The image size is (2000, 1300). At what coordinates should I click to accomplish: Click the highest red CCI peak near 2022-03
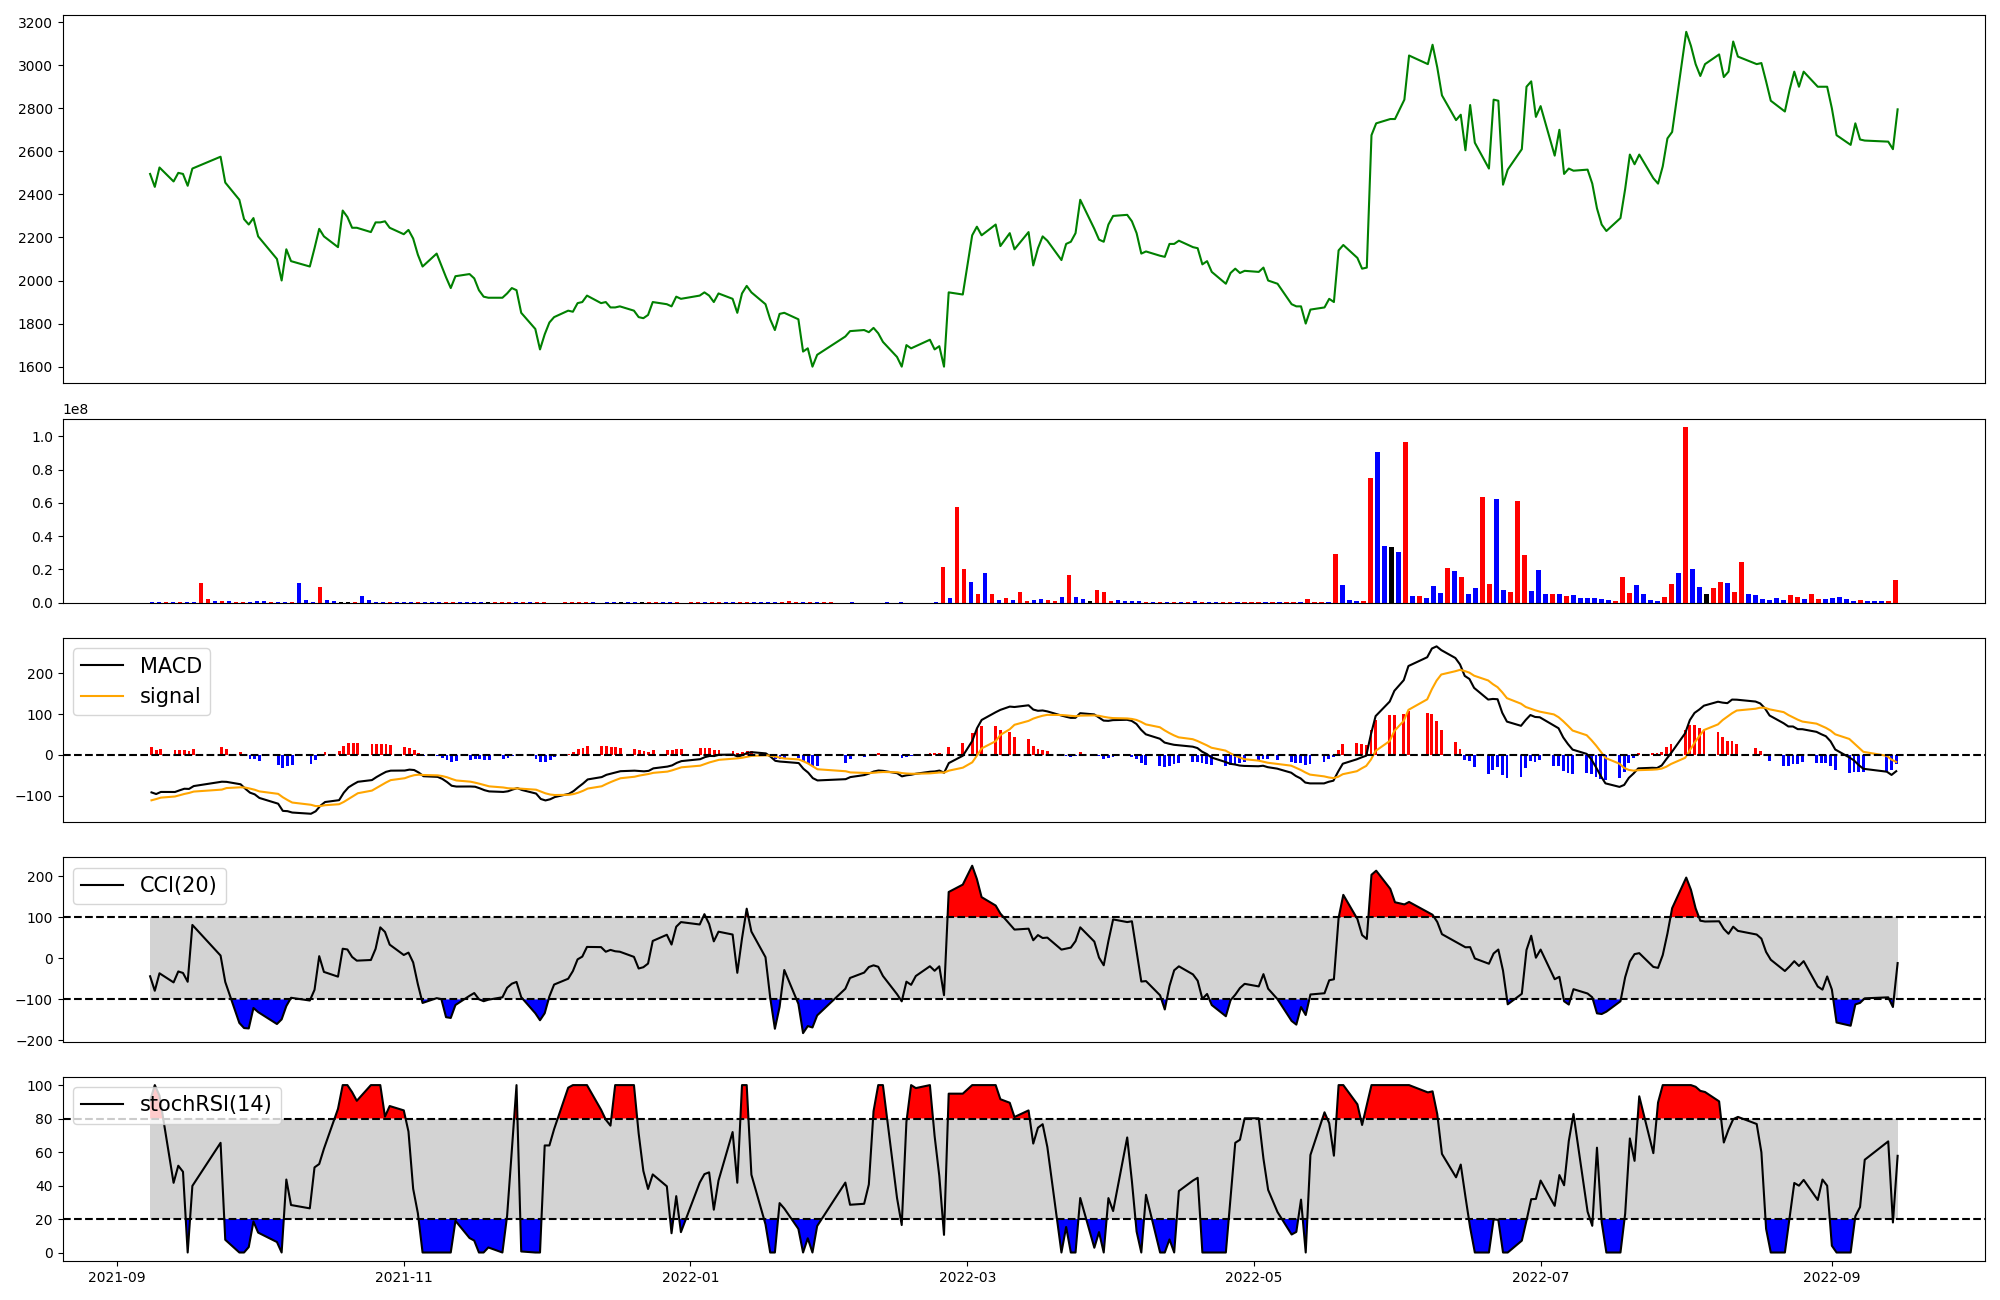coord(971,868)
